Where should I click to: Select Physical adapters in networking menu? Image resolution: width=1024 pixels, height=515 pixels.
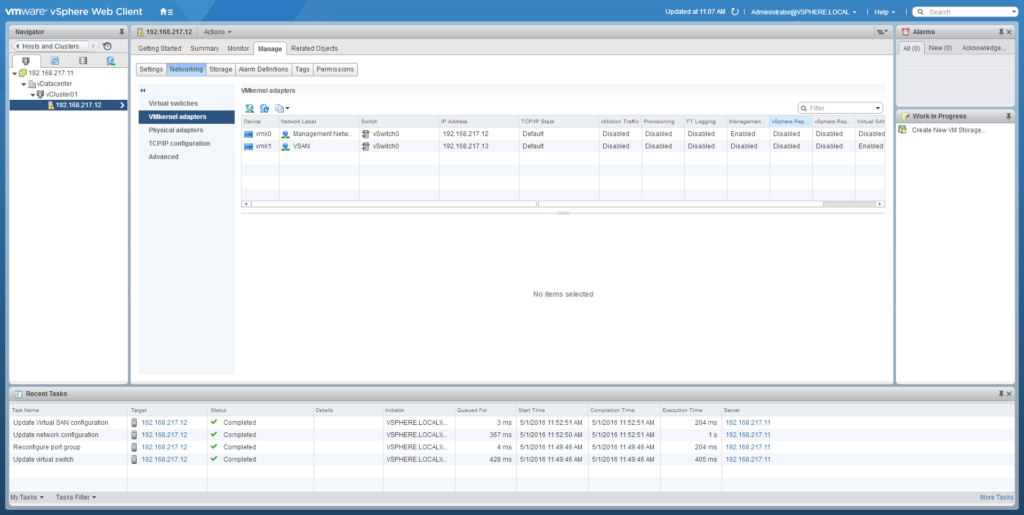(x=186, y=130)
